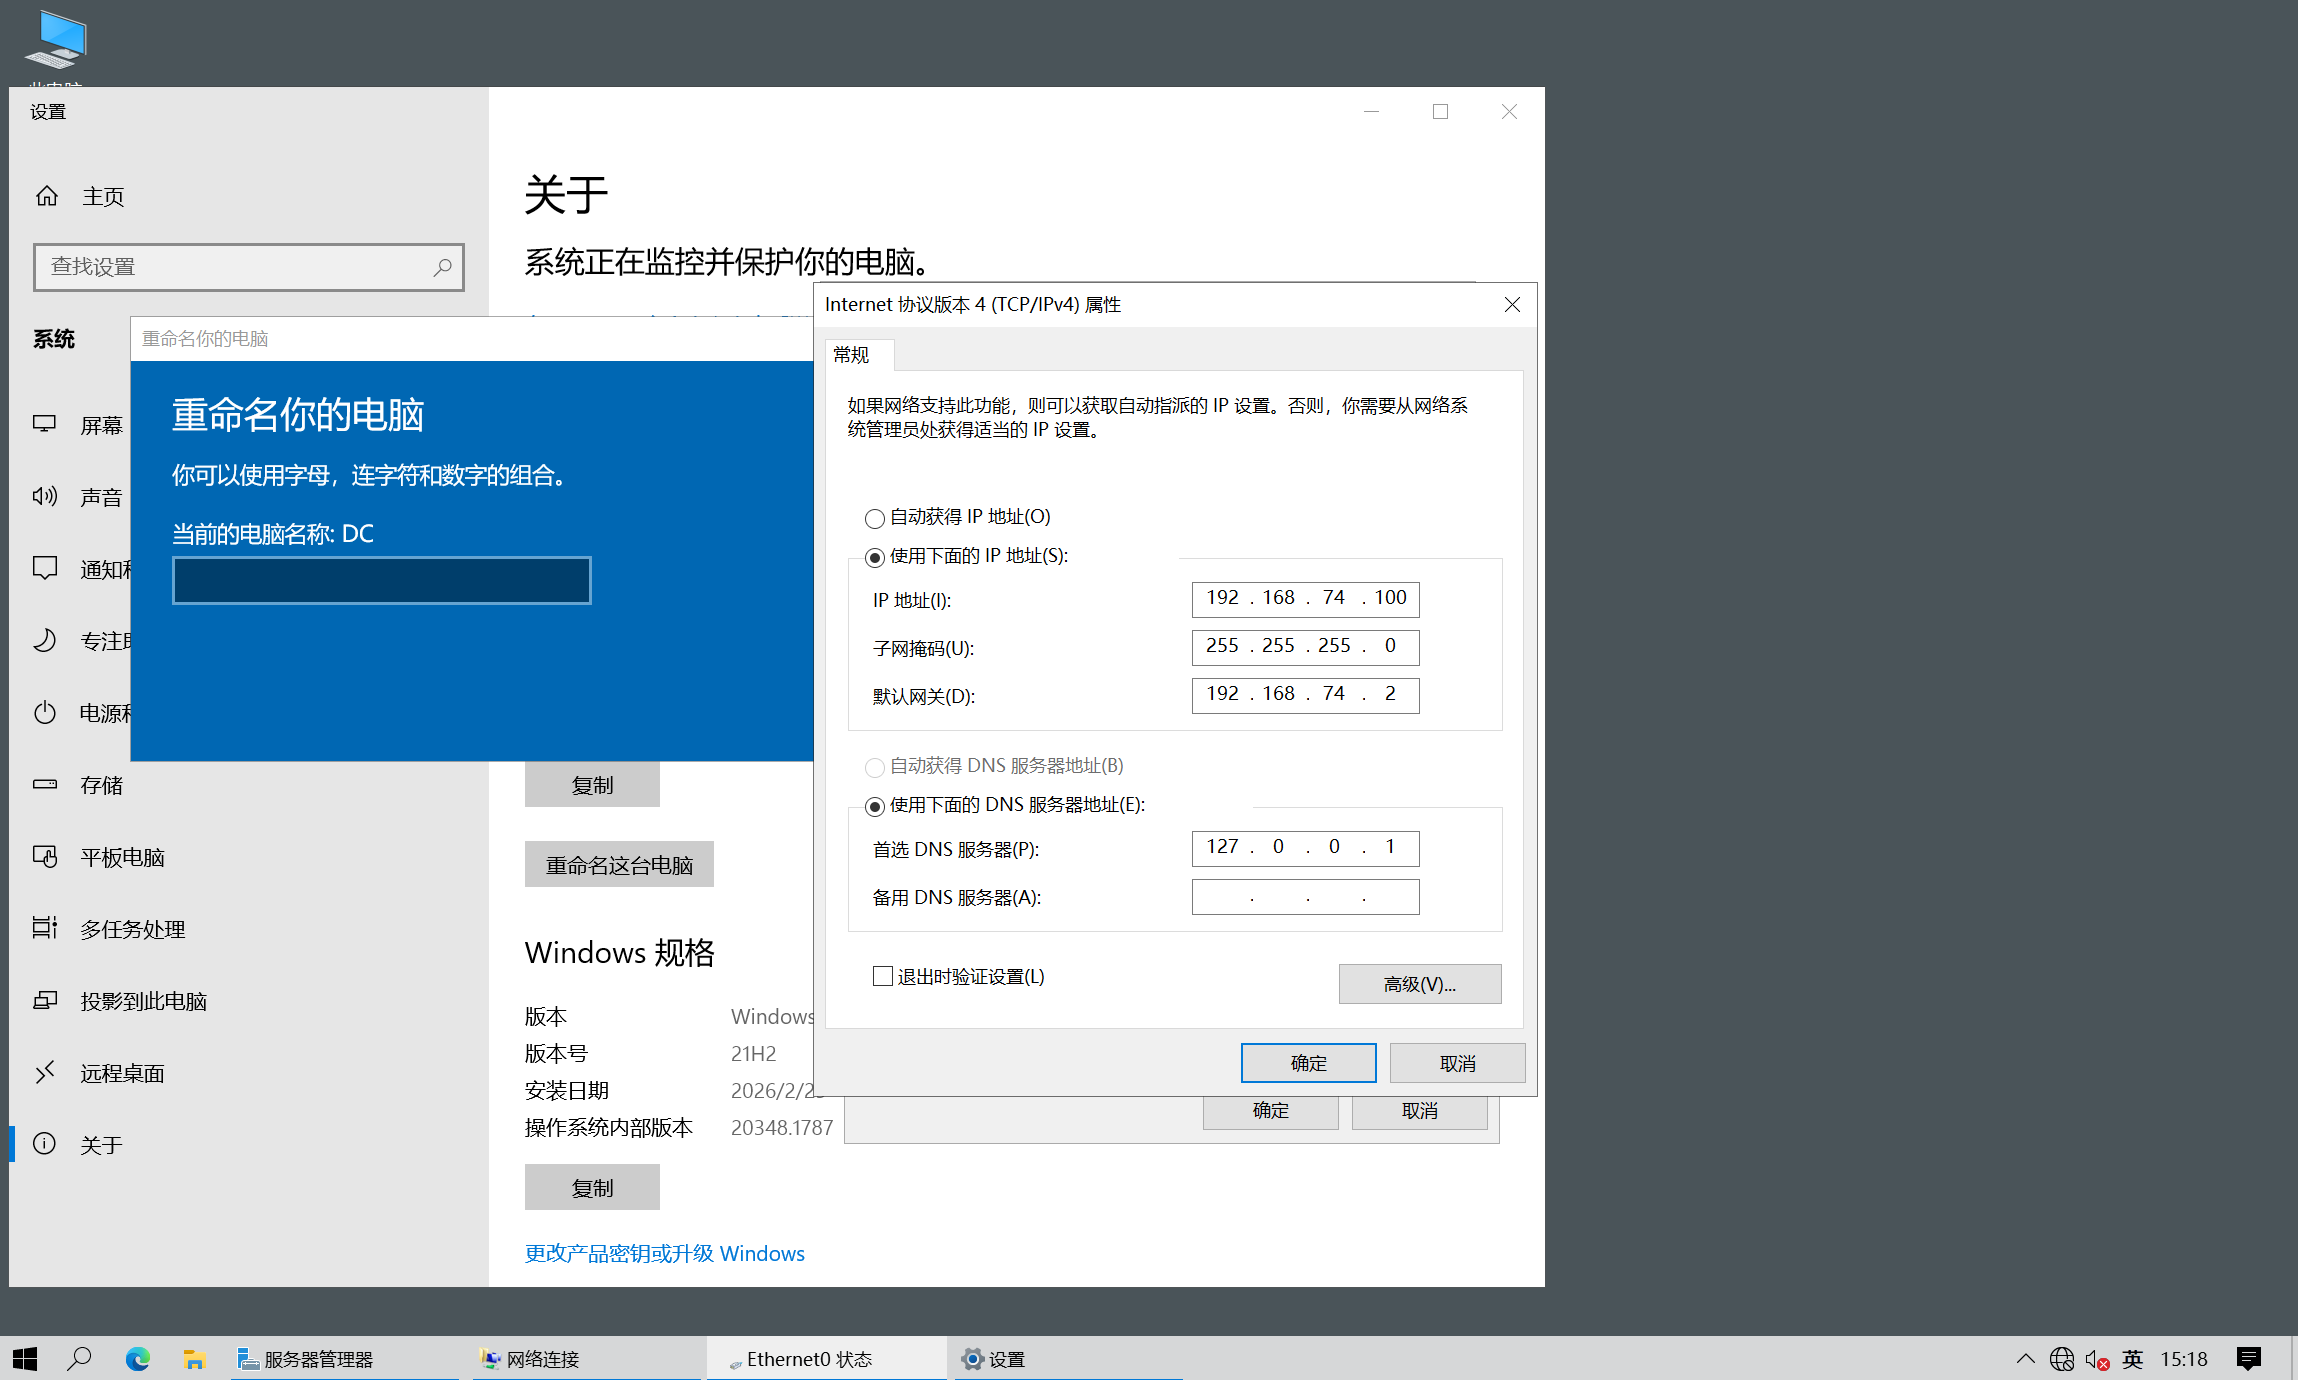The image size is (2298, 1380).
Task: Launch Microsoft Edge from the taskbar
Action: point(138,1358)
